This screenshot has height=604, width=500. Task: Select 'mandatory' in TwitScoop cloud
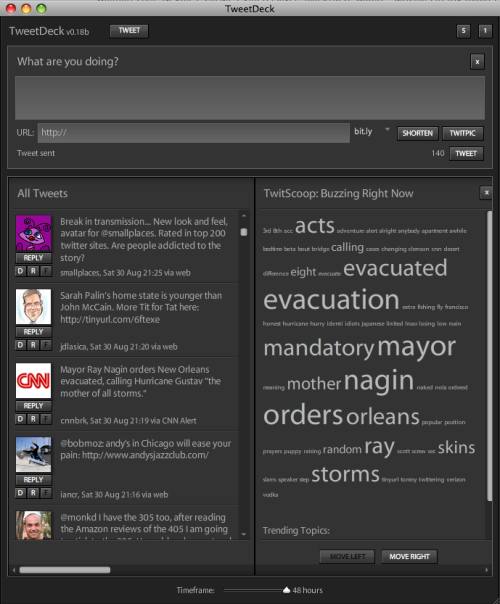[x=319, y=348]
